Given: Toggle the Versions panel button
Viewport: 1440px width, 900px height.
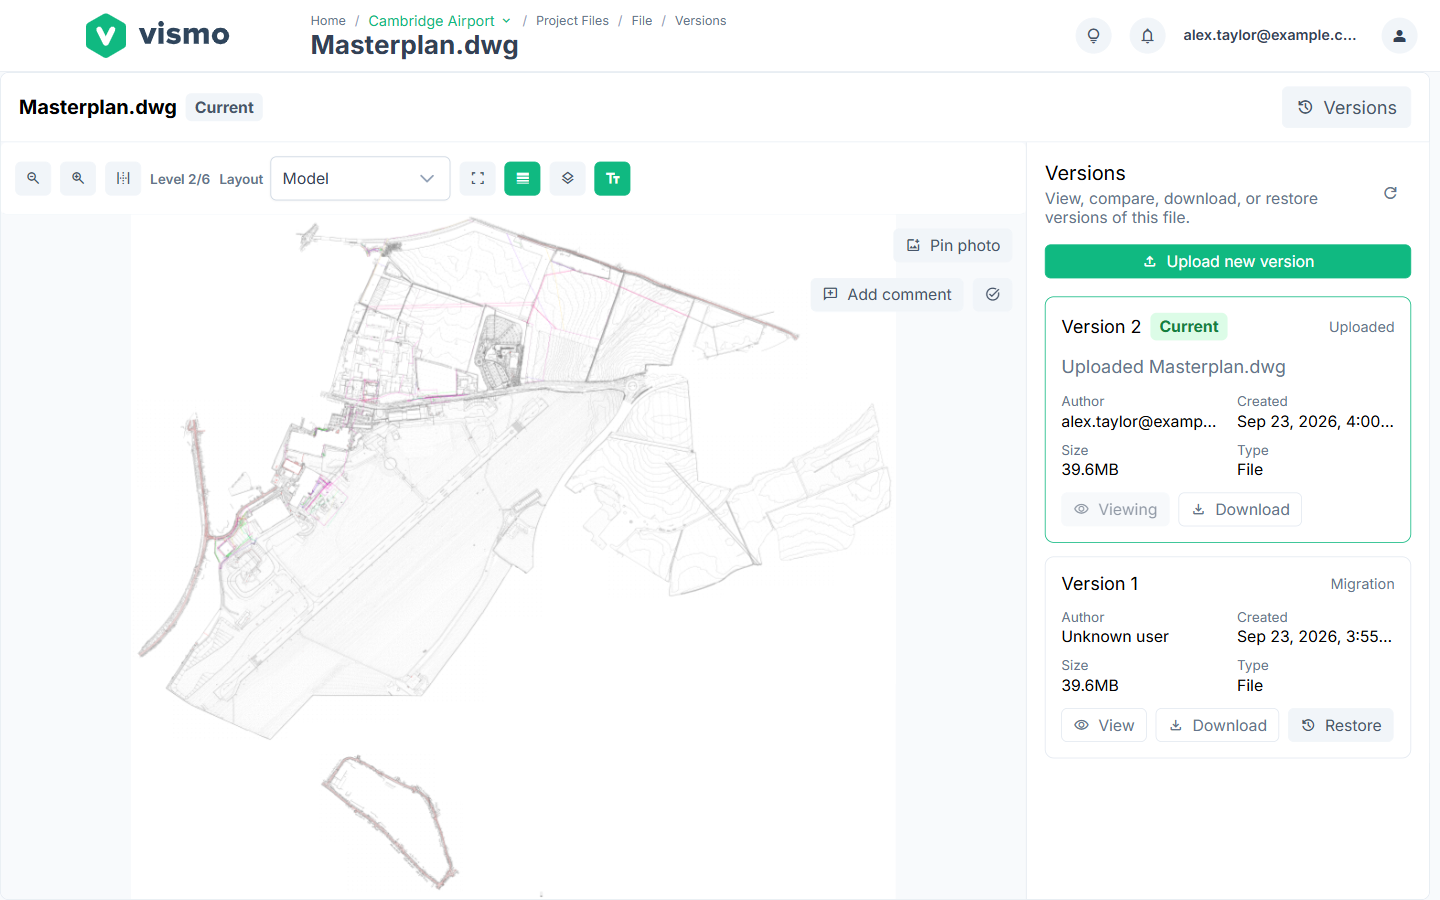Looking at the screenshot, I should (1346, 107).
